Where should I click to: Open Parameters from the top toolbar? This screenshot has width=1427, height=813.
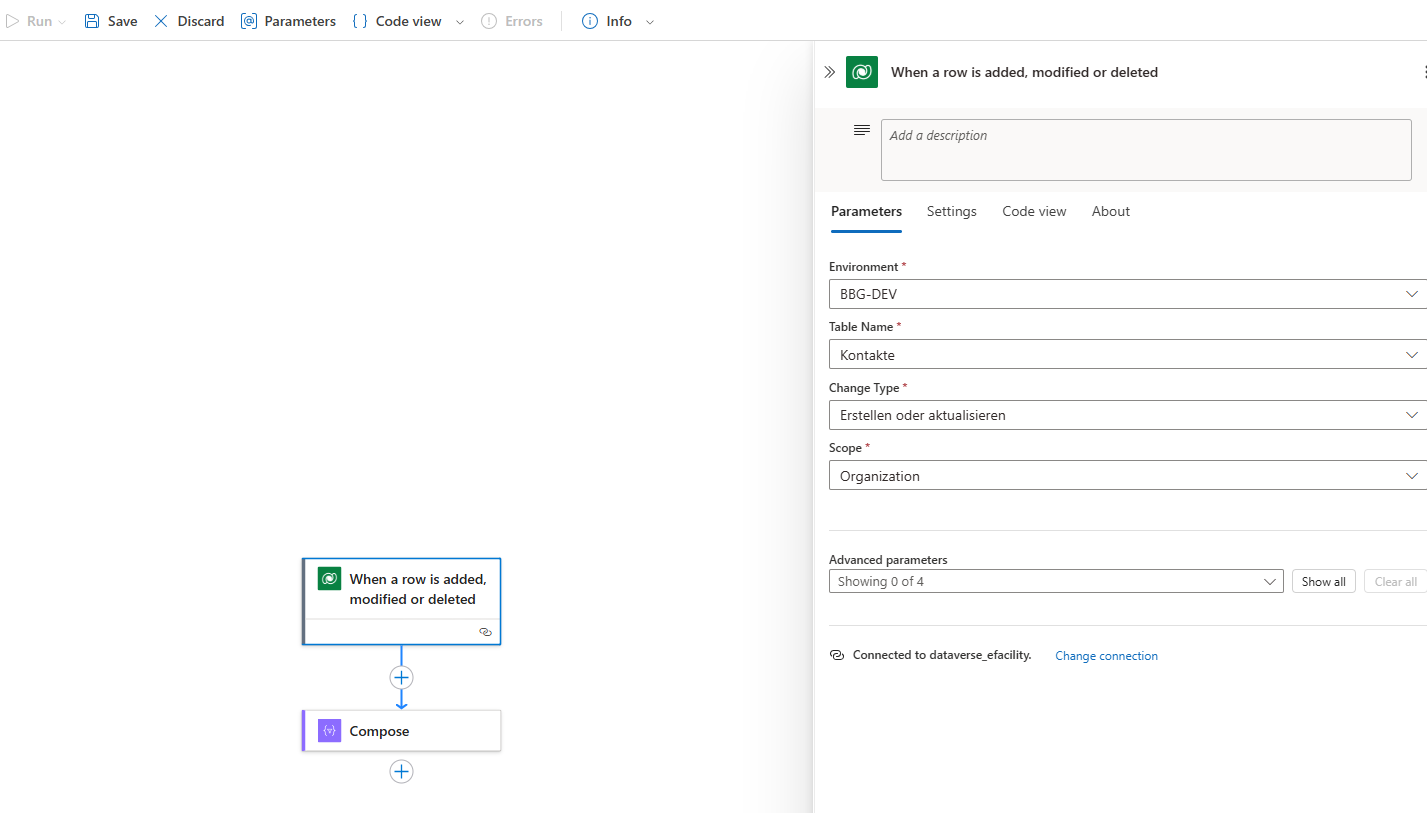coord(288,21)
